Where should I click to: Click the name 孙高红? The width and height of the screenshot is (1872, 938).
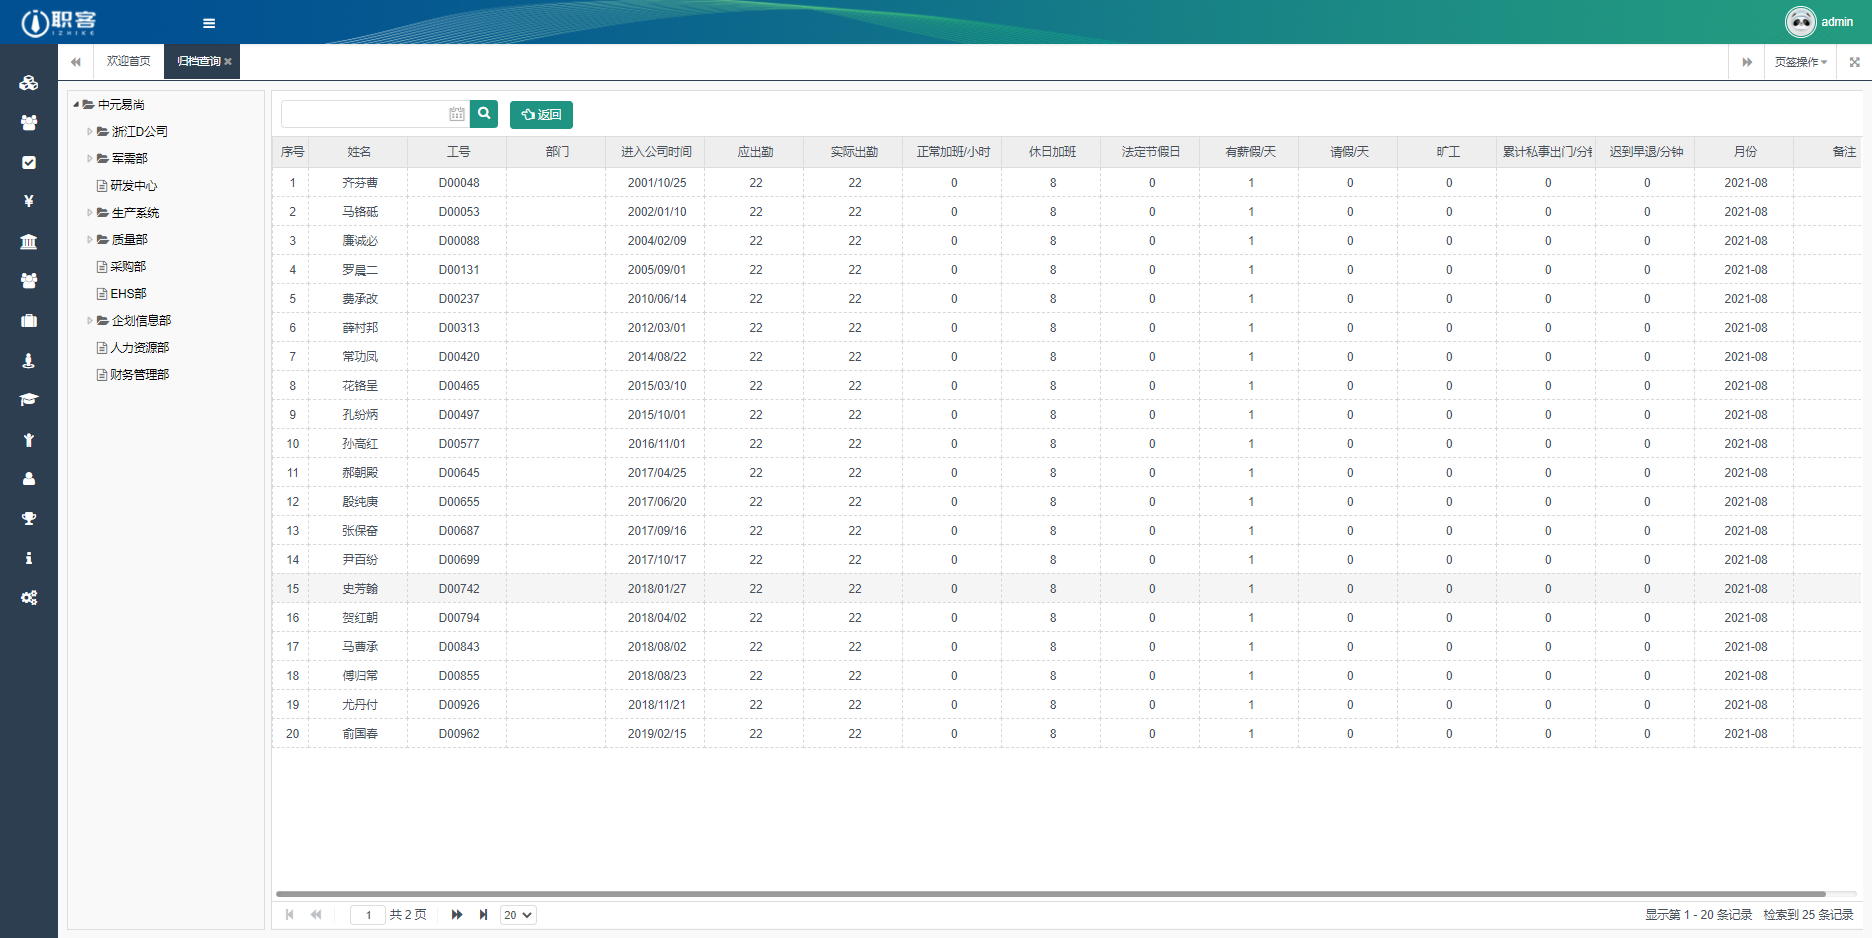tap(360, 444)
